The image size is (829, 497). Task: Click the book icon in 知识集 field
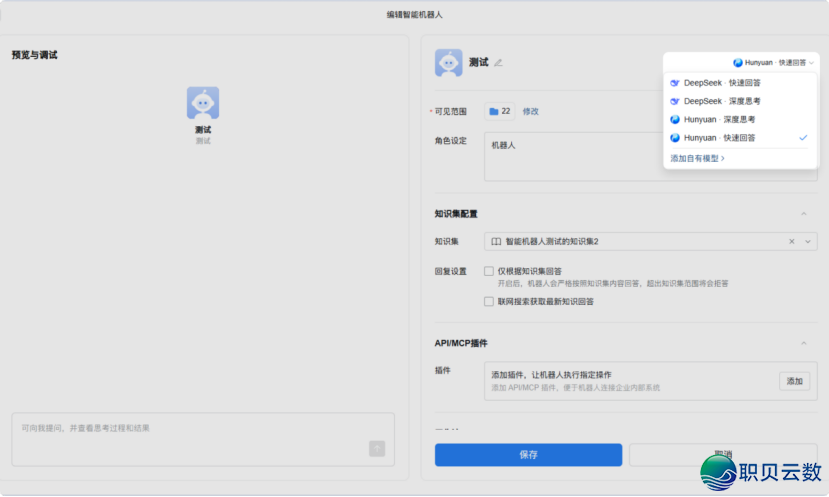tap(496, 242)
